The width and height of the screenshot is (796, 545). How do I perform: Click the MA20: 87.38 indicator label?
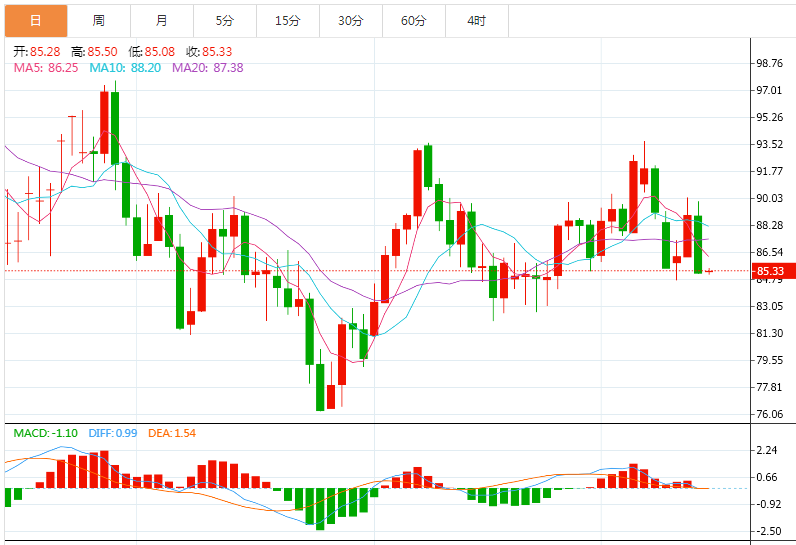point(208,67)
